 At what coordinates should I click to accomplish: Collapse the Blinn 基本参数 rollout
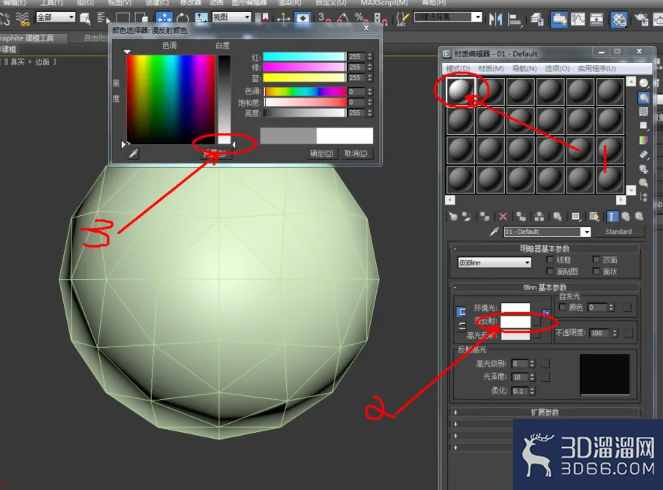tap(544, 287)
